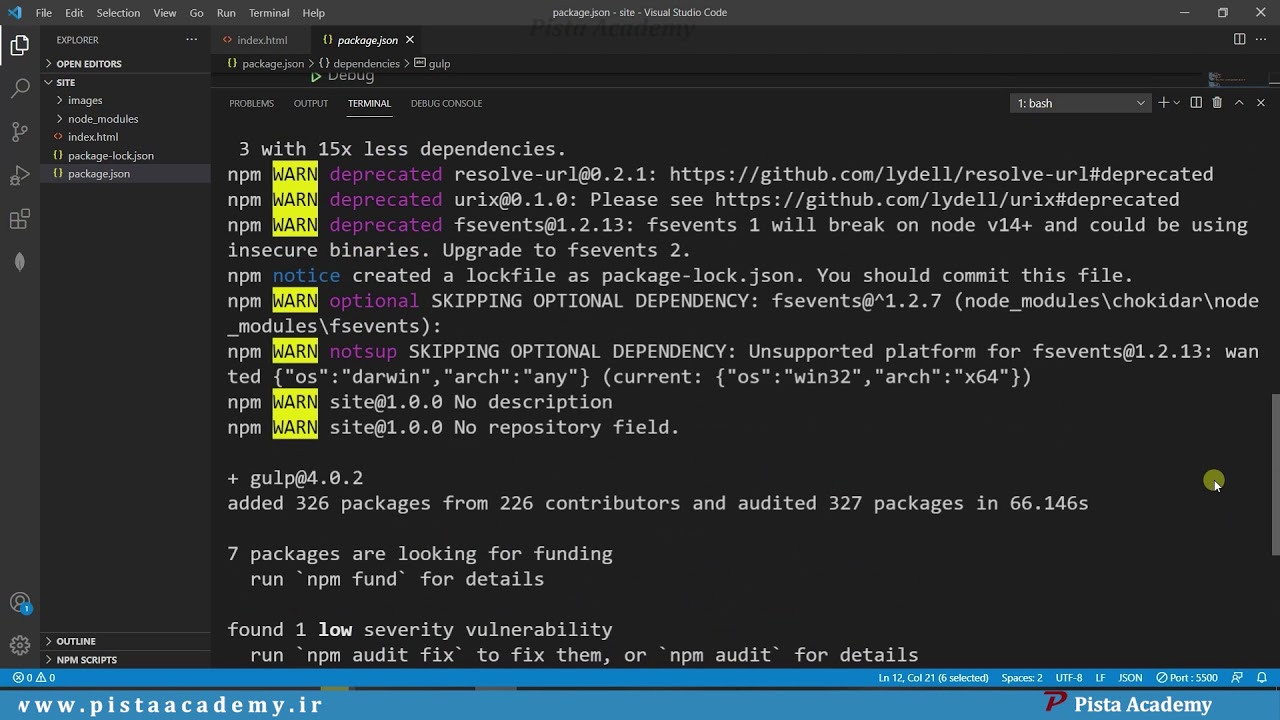Open the Go menu

196,13
